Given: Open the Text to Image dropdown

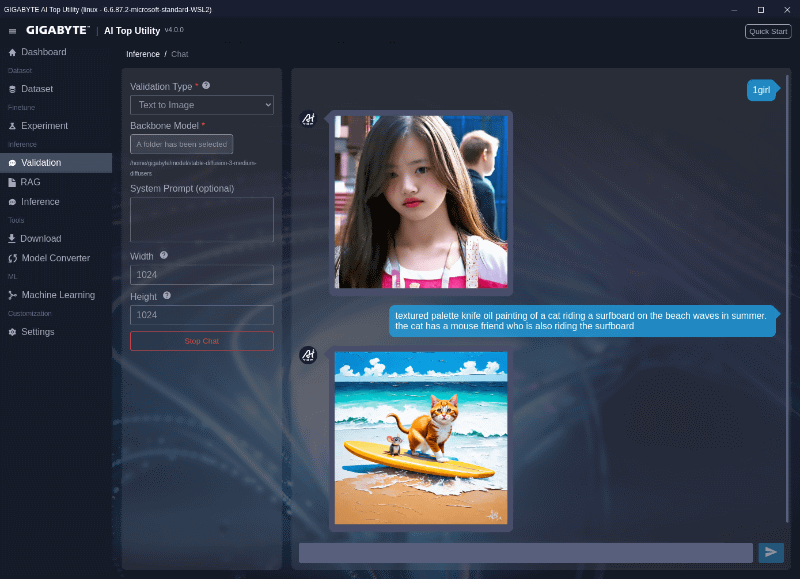Looking at the screenshot, I should point(201,104).
